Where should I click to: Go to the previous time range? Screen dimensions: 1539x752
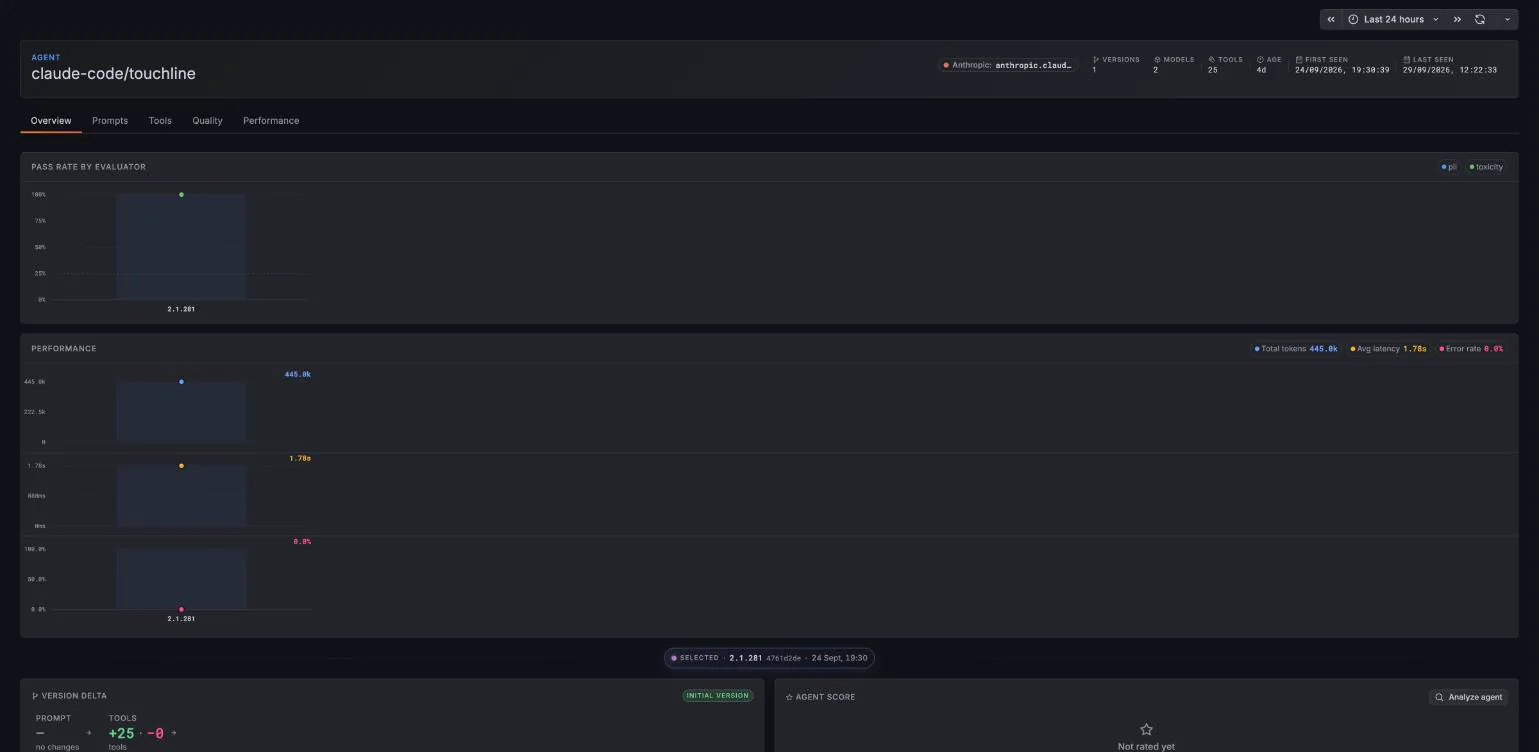1331,19
